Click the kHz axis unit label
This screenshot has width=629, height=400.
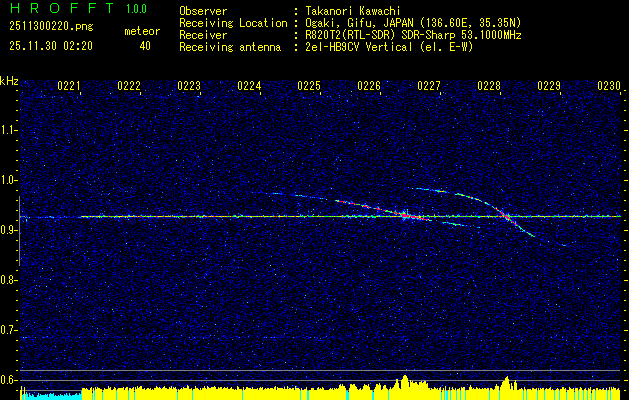pyautogui.click(x=9, y=81)
